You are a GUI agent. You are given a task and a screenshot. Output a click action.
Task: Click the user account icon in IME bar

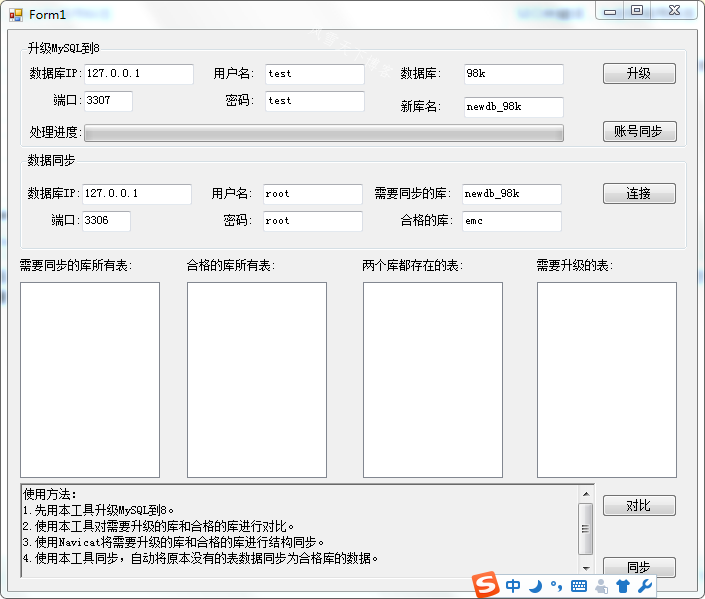coord(601,586)
